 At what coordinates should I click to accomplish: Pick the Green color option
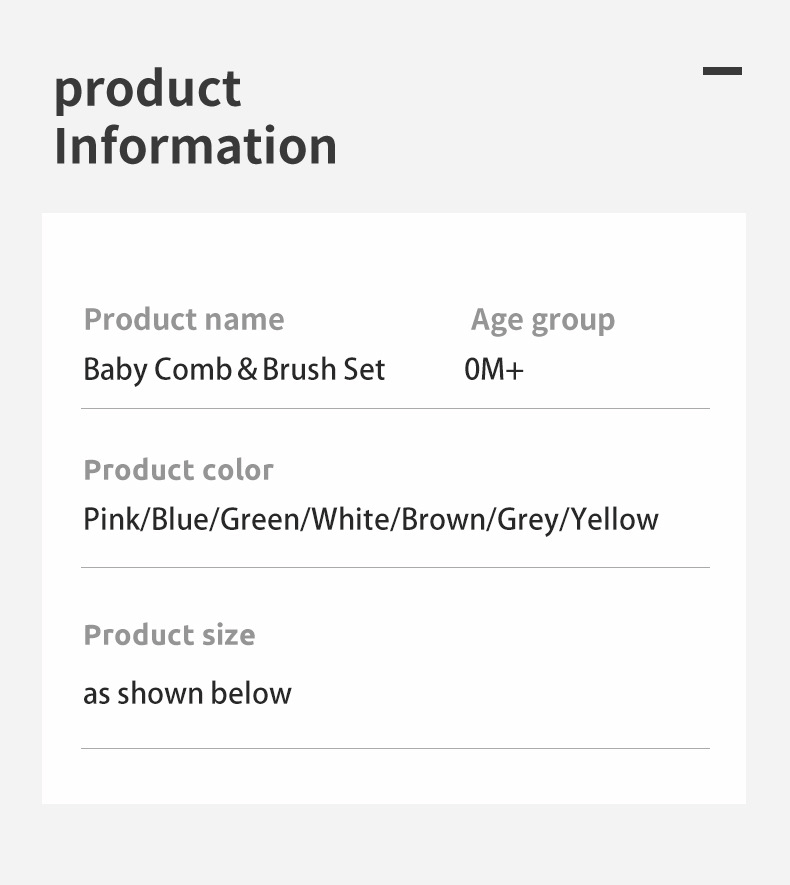point(260,520)
